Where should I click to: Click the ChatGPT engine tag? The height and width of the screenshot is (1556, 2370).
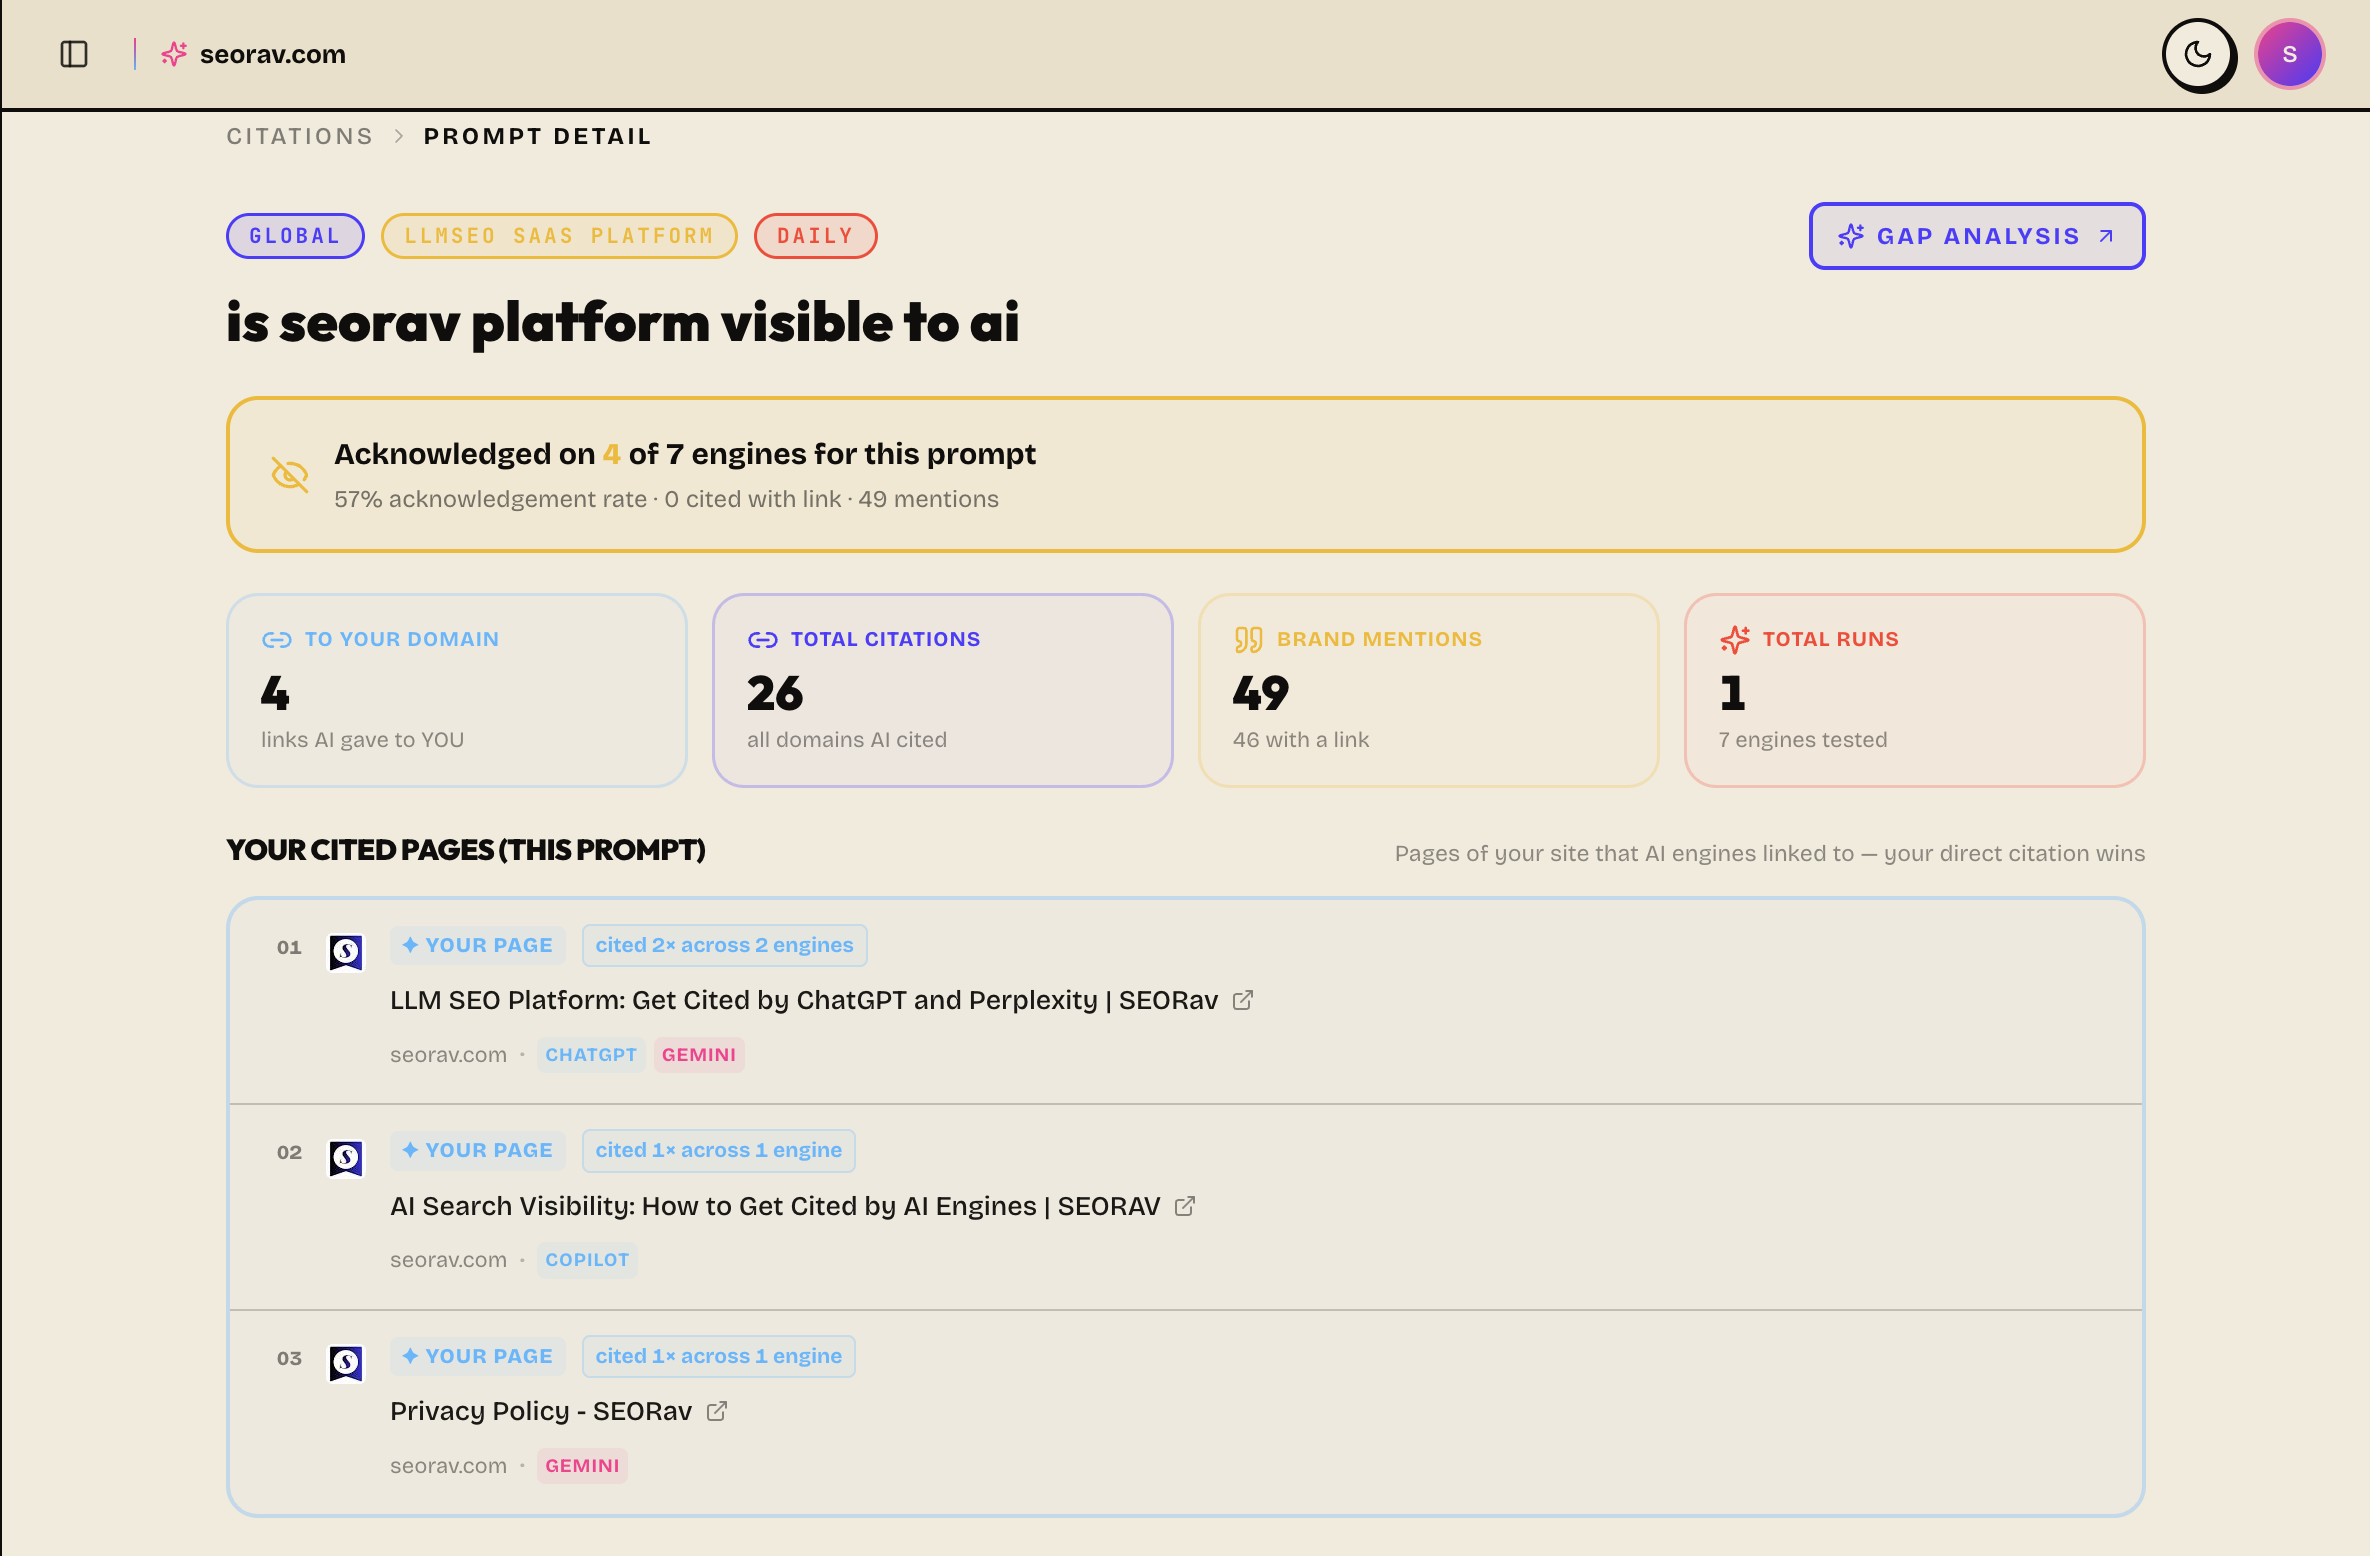pos(591,1055)
